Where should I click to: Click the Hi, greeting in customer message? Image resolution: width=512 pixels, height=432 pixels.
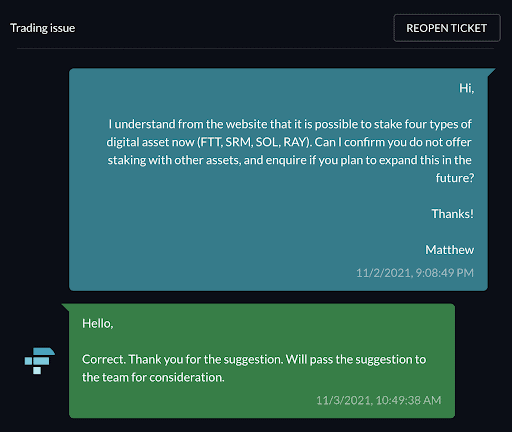(x=466, y=88)
